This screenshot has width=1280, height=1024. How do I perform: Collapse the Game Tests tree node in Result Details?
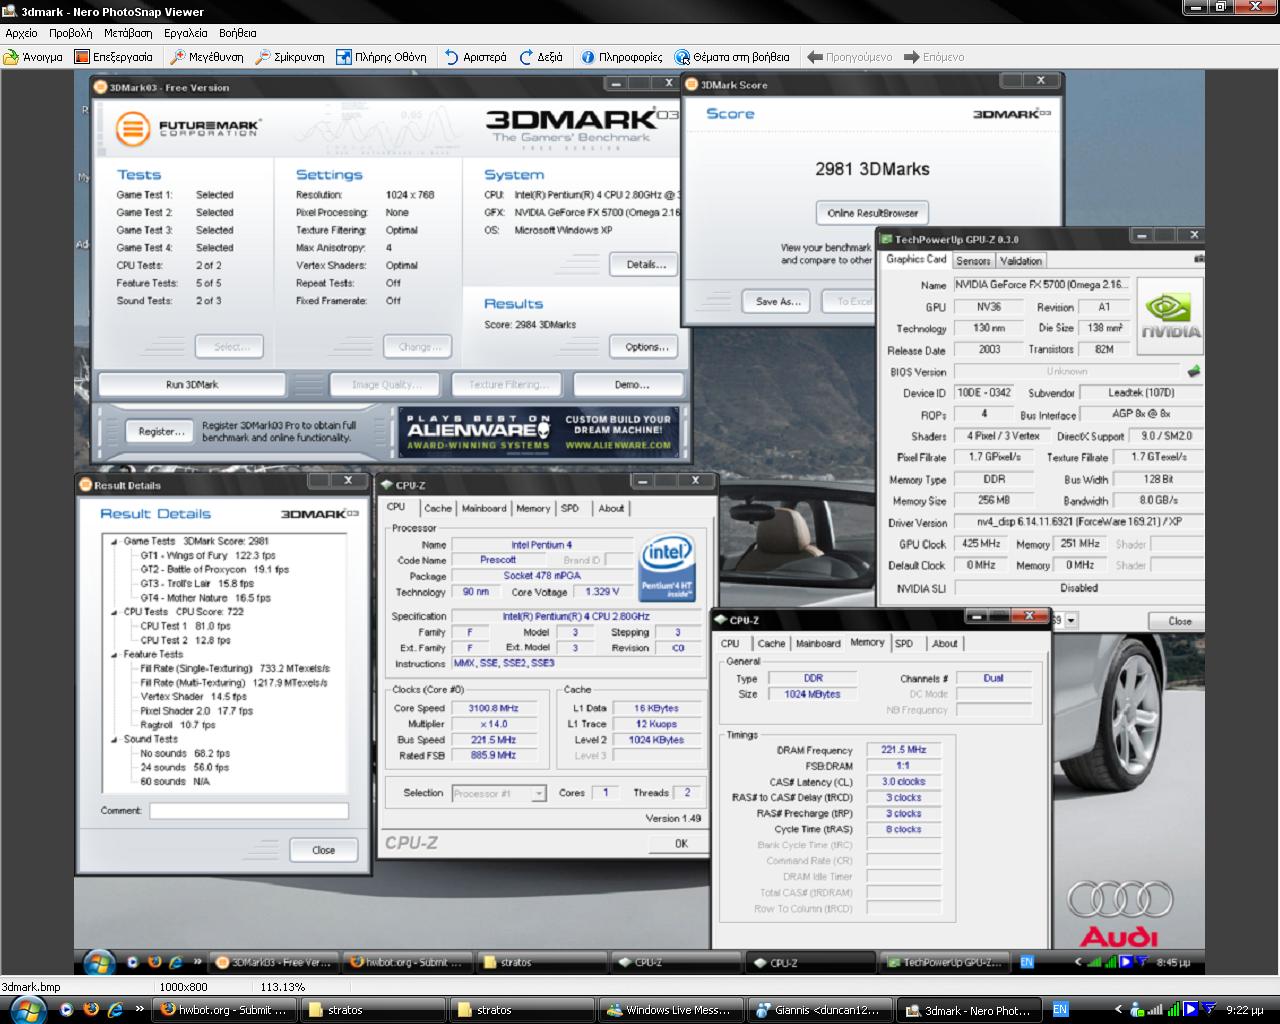point(116,541)
